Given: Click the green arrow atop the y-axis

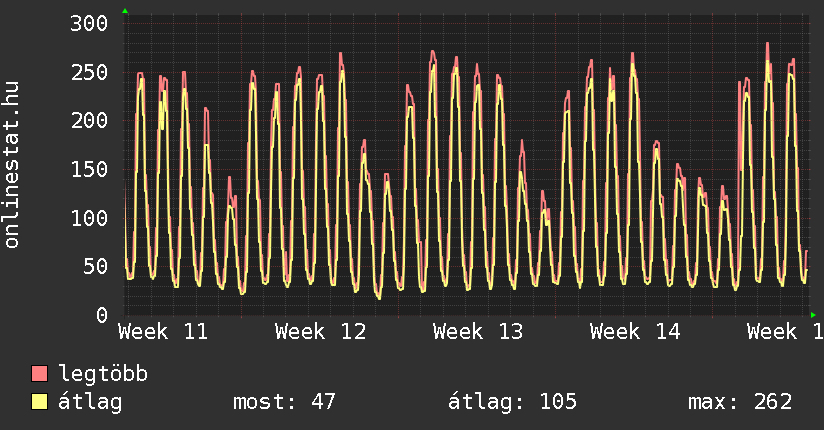Looking at the screenshot, I should (125, 11).
